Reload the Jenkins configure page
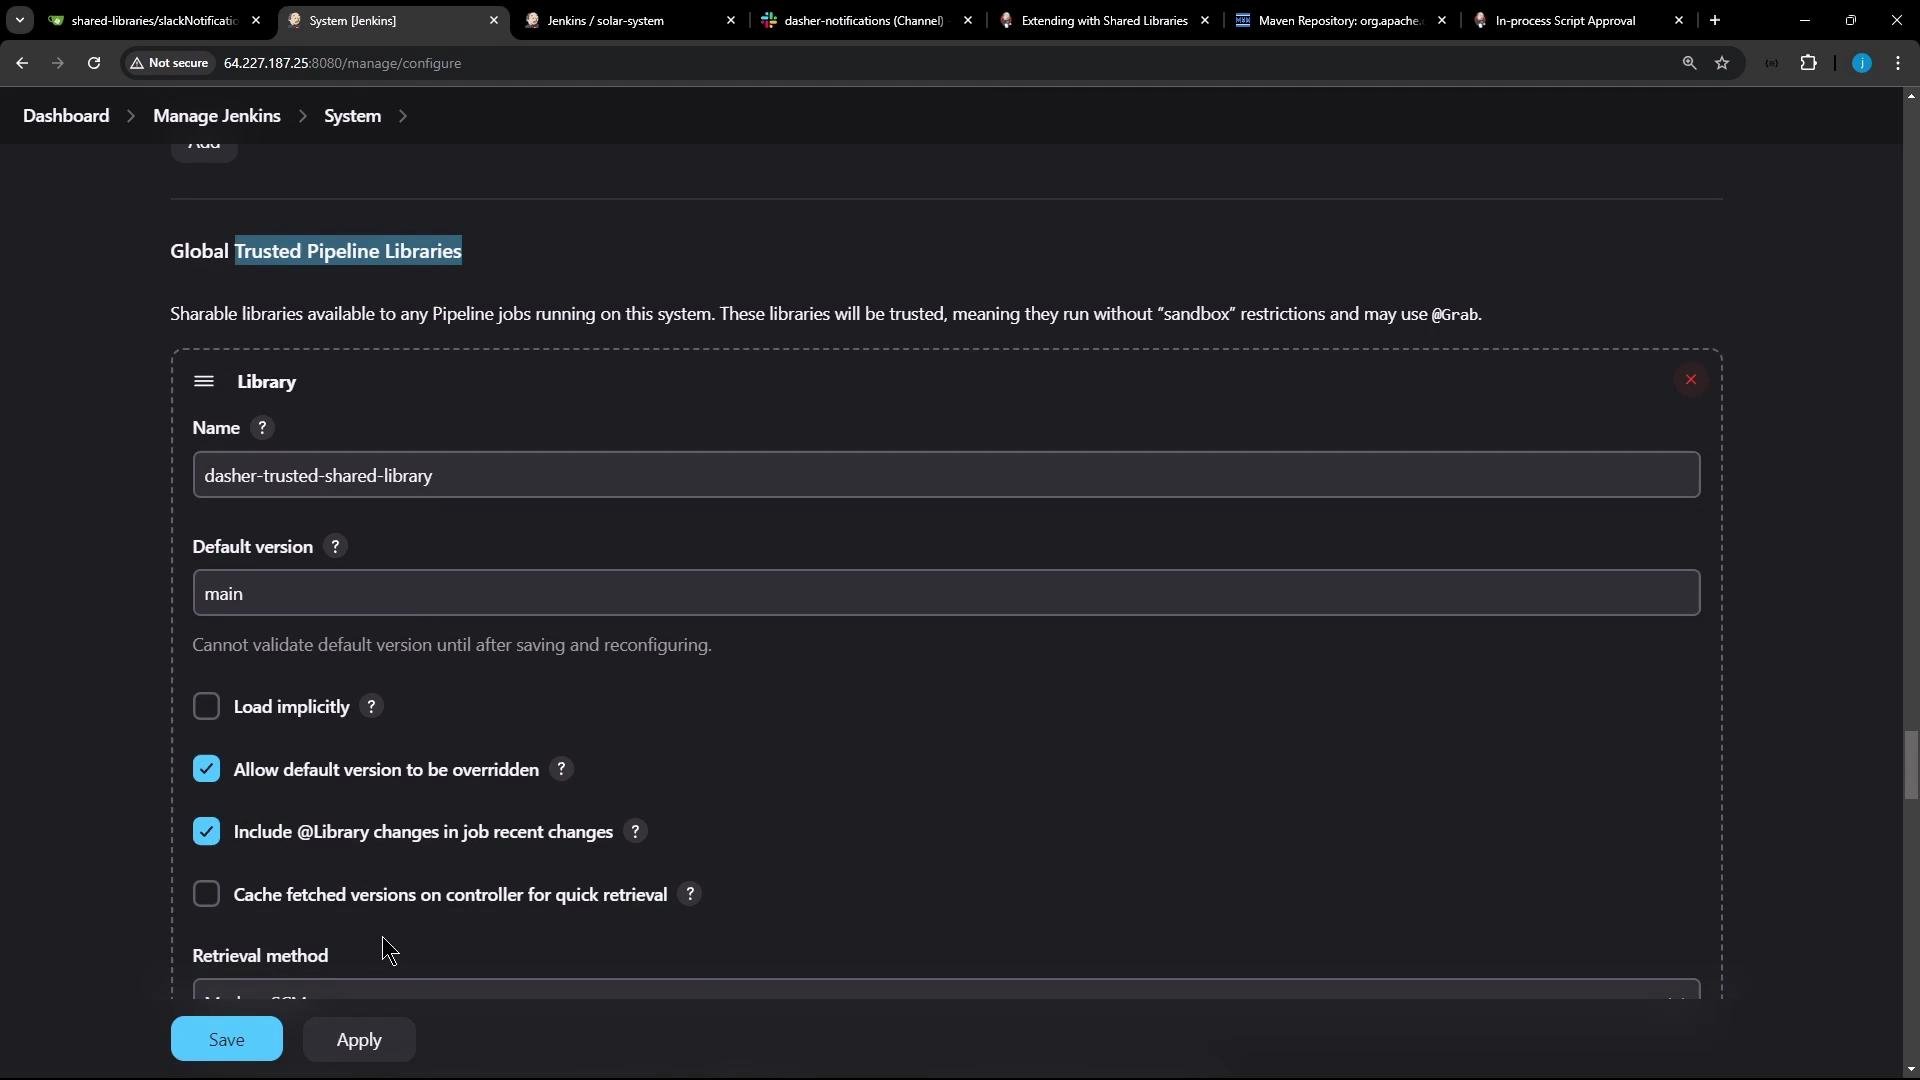Viewport: 1920px width, 1080px height. [x=94, y=63]
